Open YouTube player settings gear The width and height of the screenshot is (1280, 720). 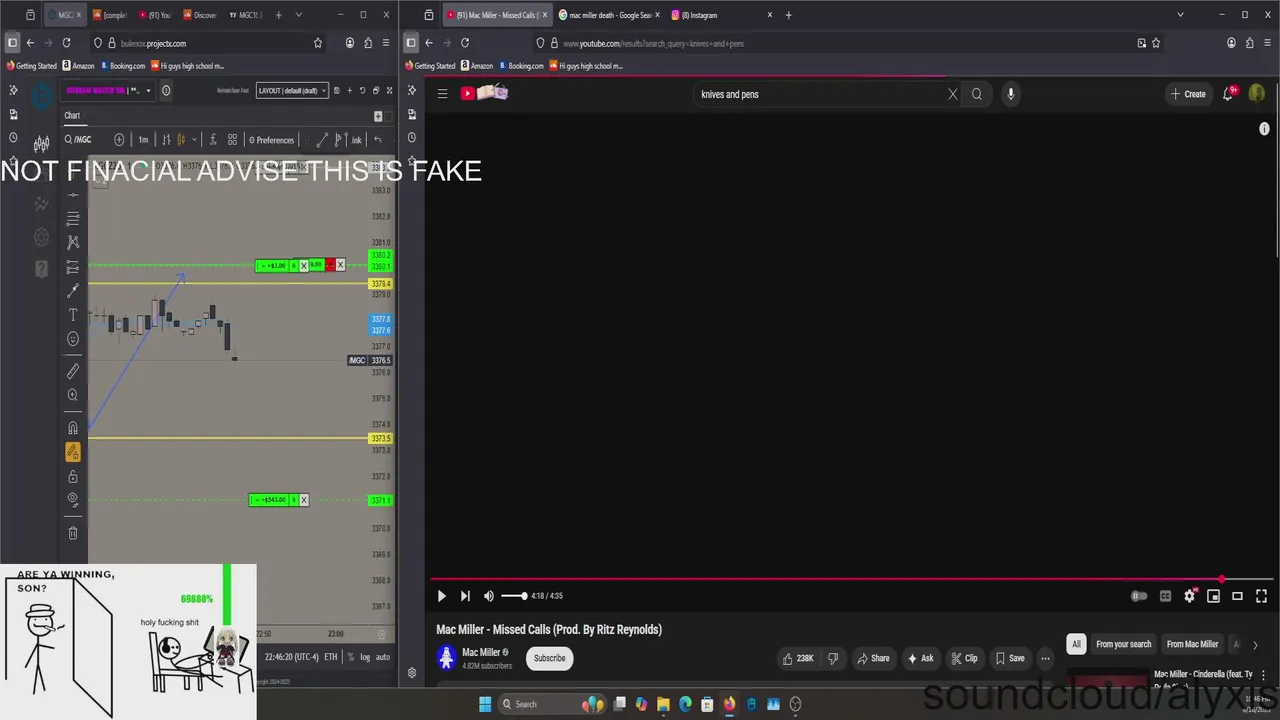pos(1189,596)
